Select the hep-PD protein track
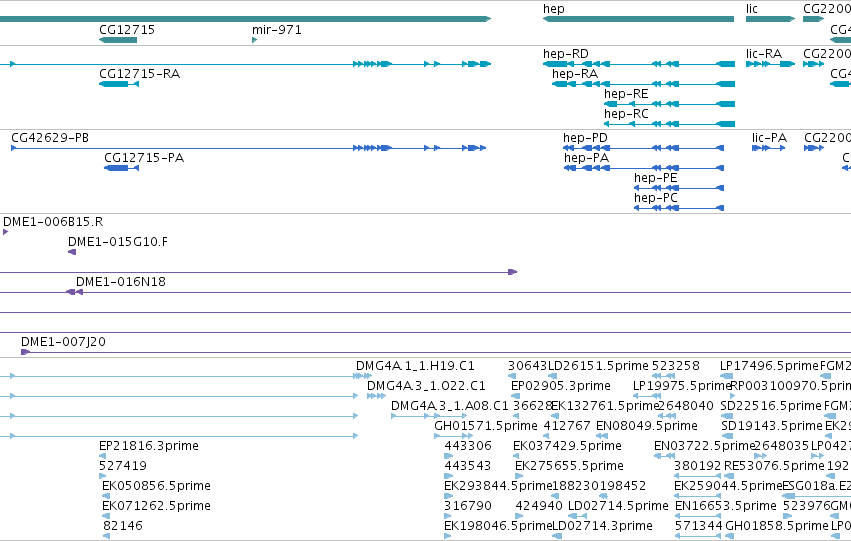 (x=643, y=148)
